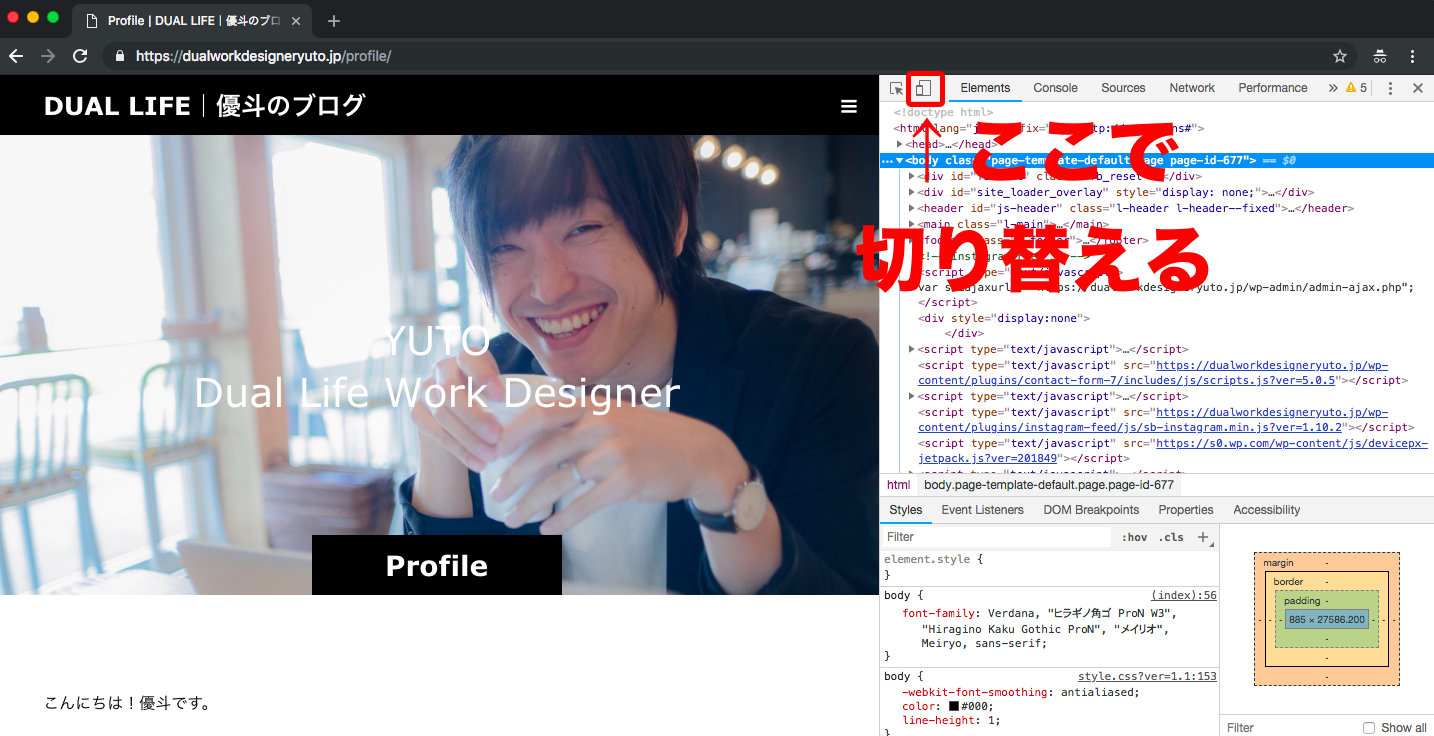Toggle the device toolbar icon
1434x736 pixels.
point(924,88)
